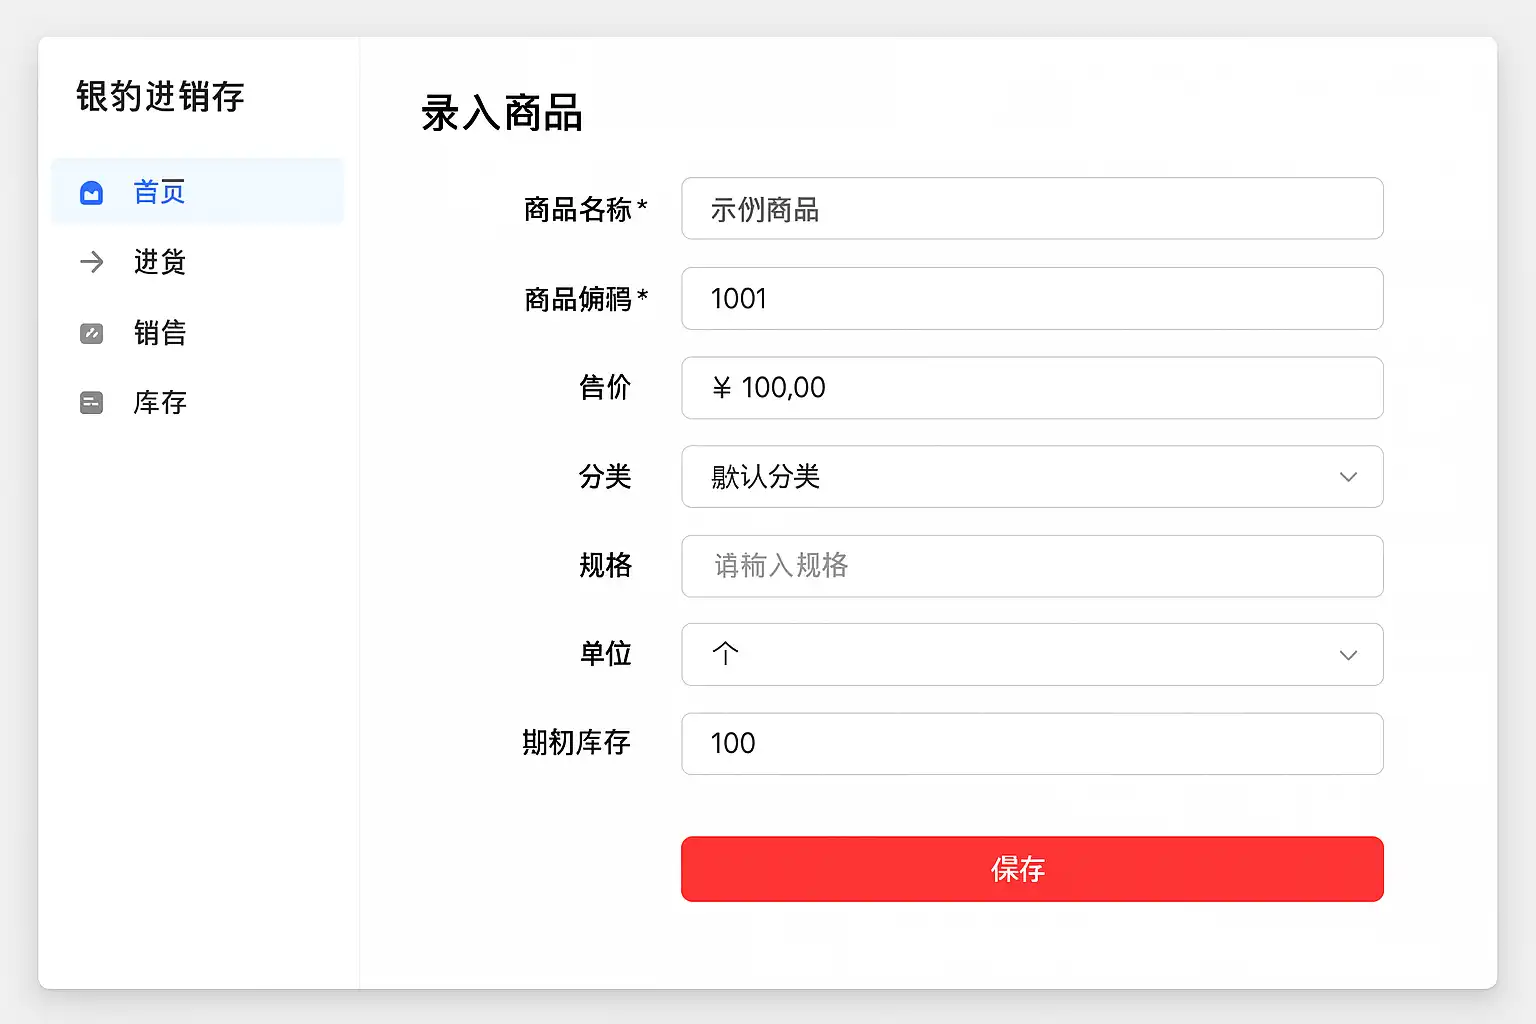Click the inventory icon beside 库存
The height and width of the screenshot is (1024, 1536).
[91, 403]
